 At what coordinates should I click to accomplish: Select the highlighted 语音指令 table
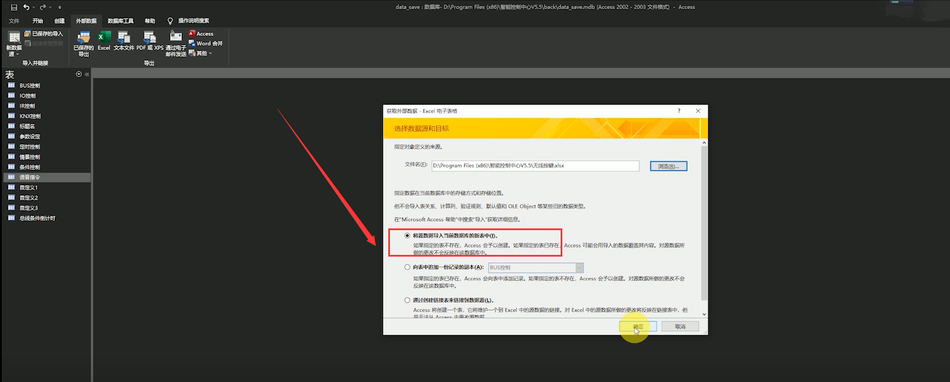coord(46,177)
